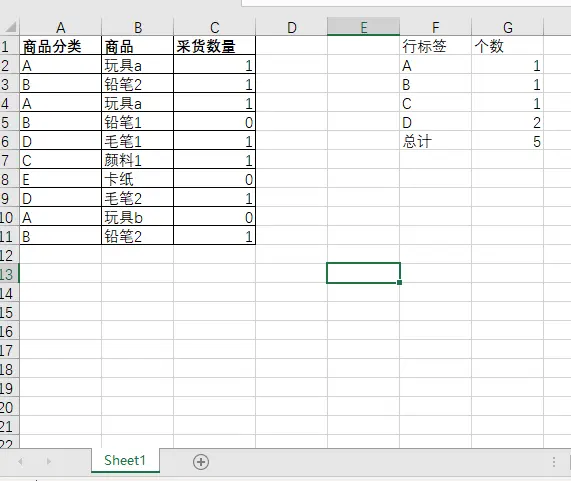
Task: Select row 1 header
Action: pyautogui.click(x=8, y=46)
